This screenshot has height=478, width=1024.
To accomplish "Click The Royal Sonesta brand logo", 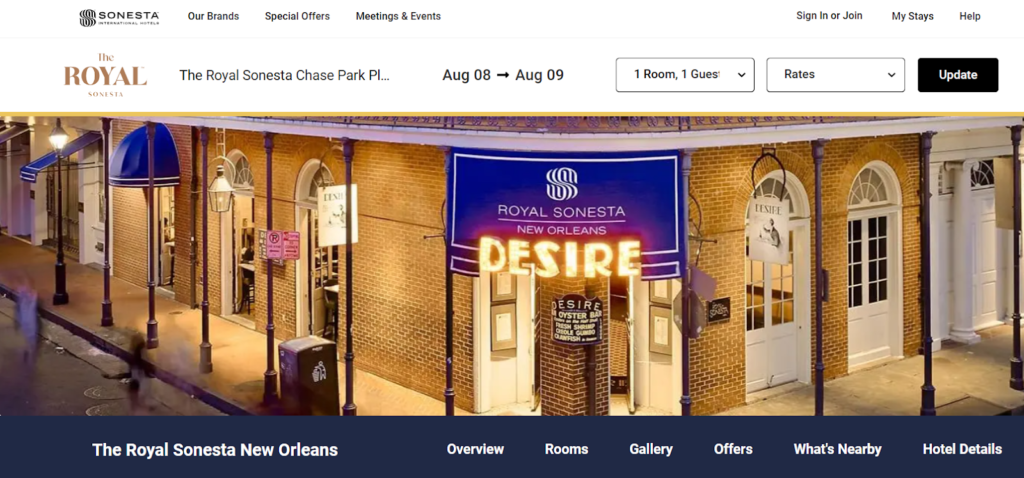I will (x=105, y=75).
